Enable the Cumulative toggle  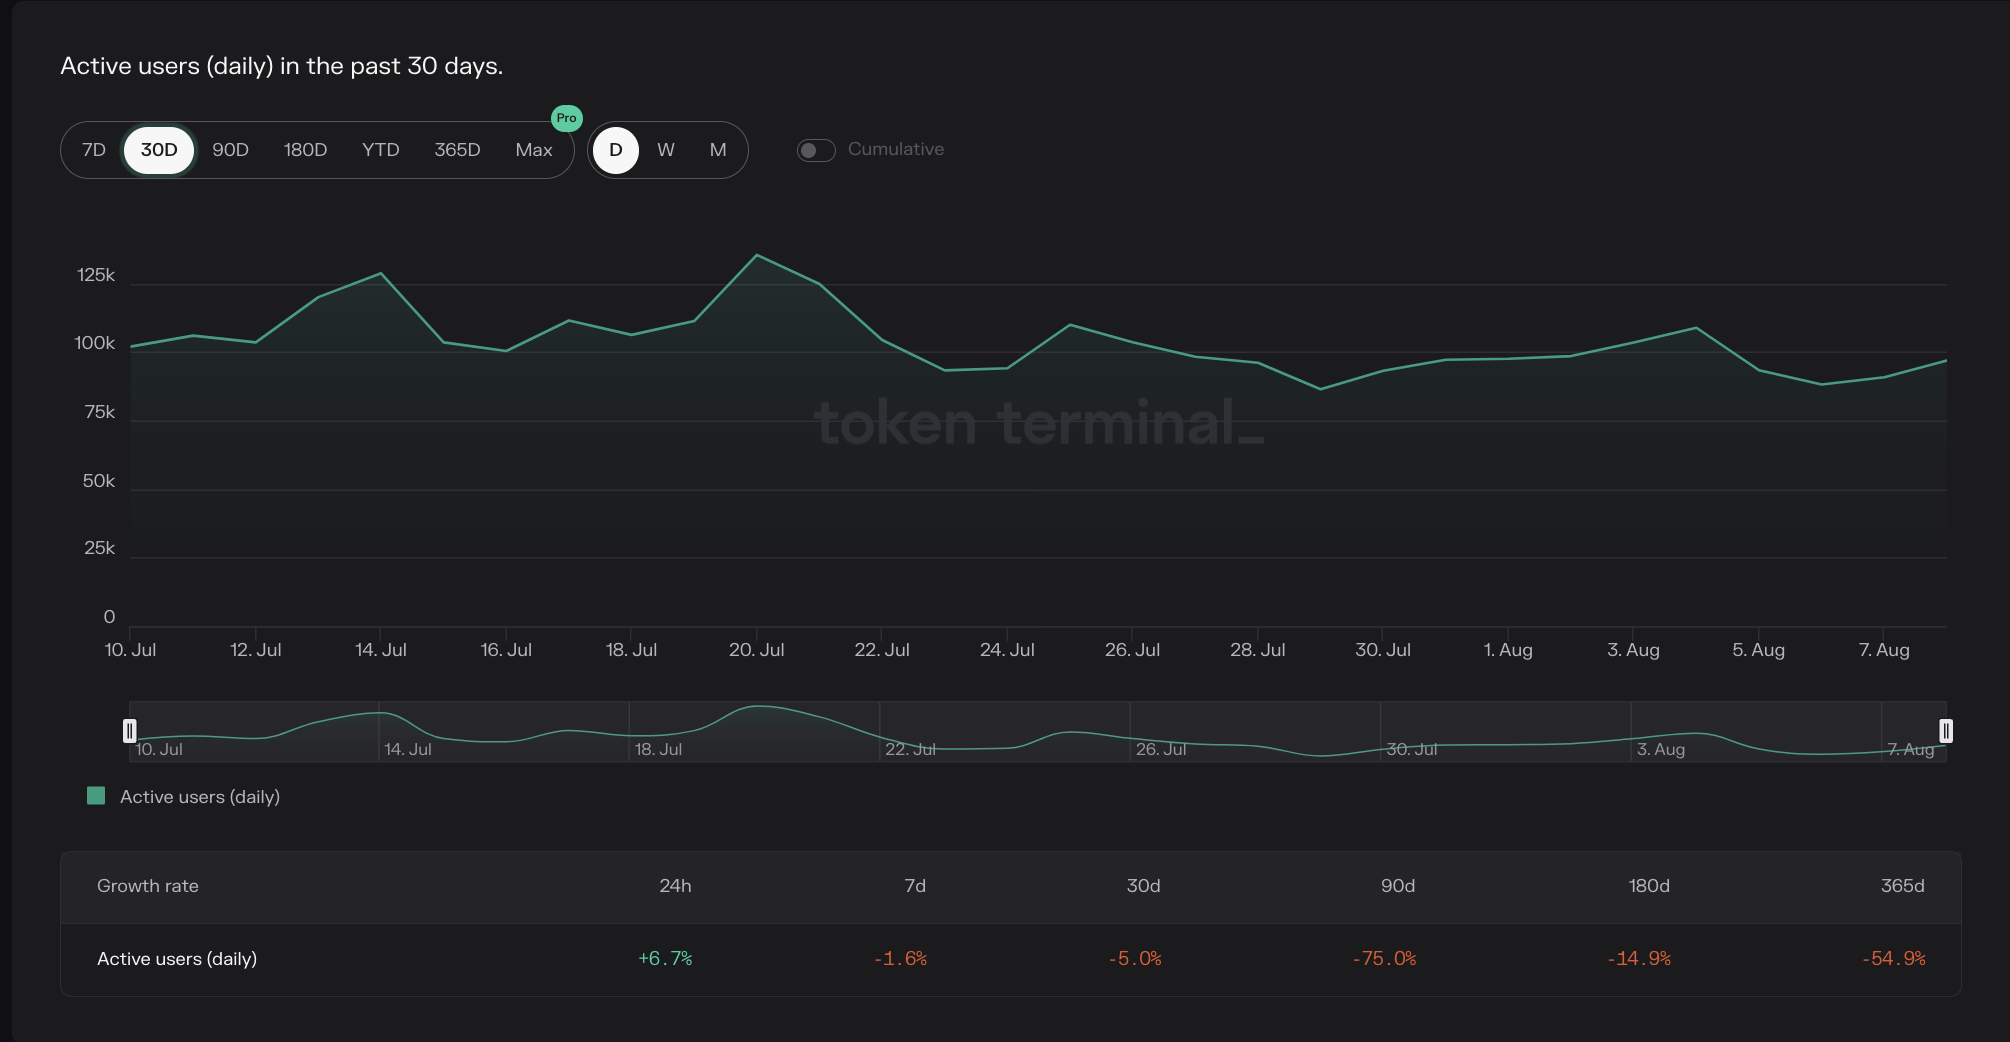pyautogui.click(x=816, y=150)
